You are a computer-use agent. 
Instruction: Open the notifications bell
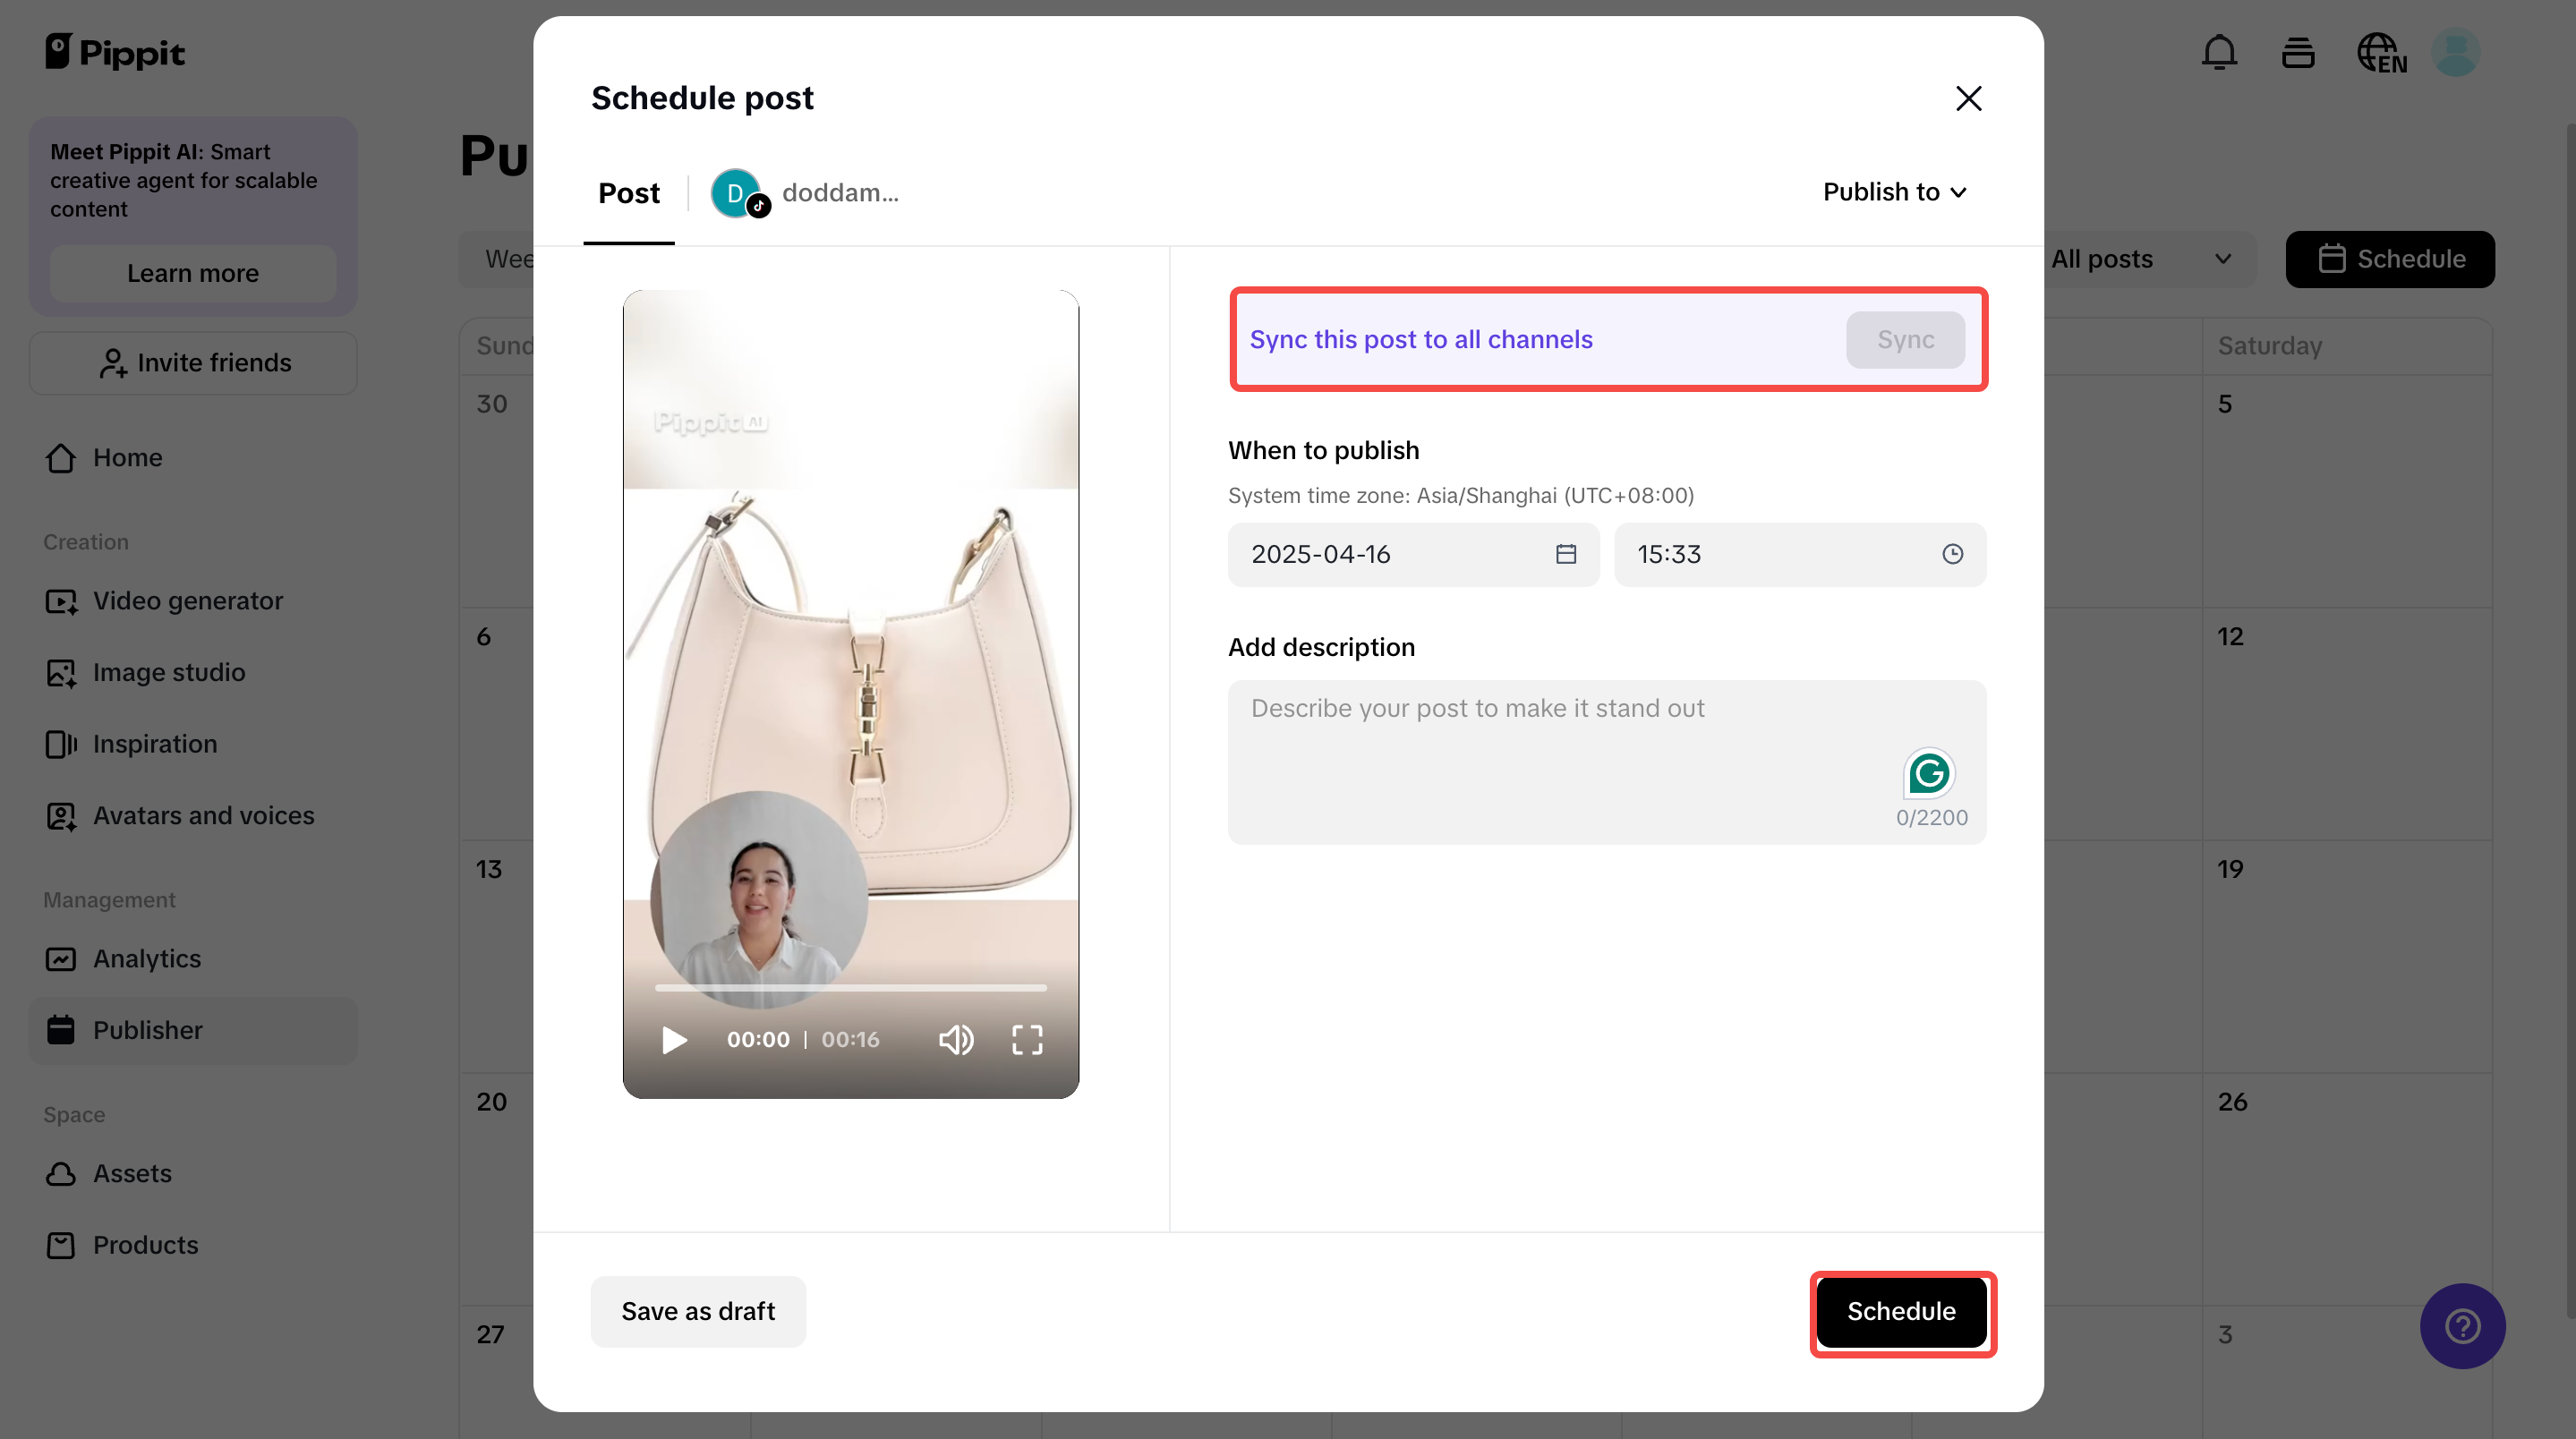[x=2219, y=52]
